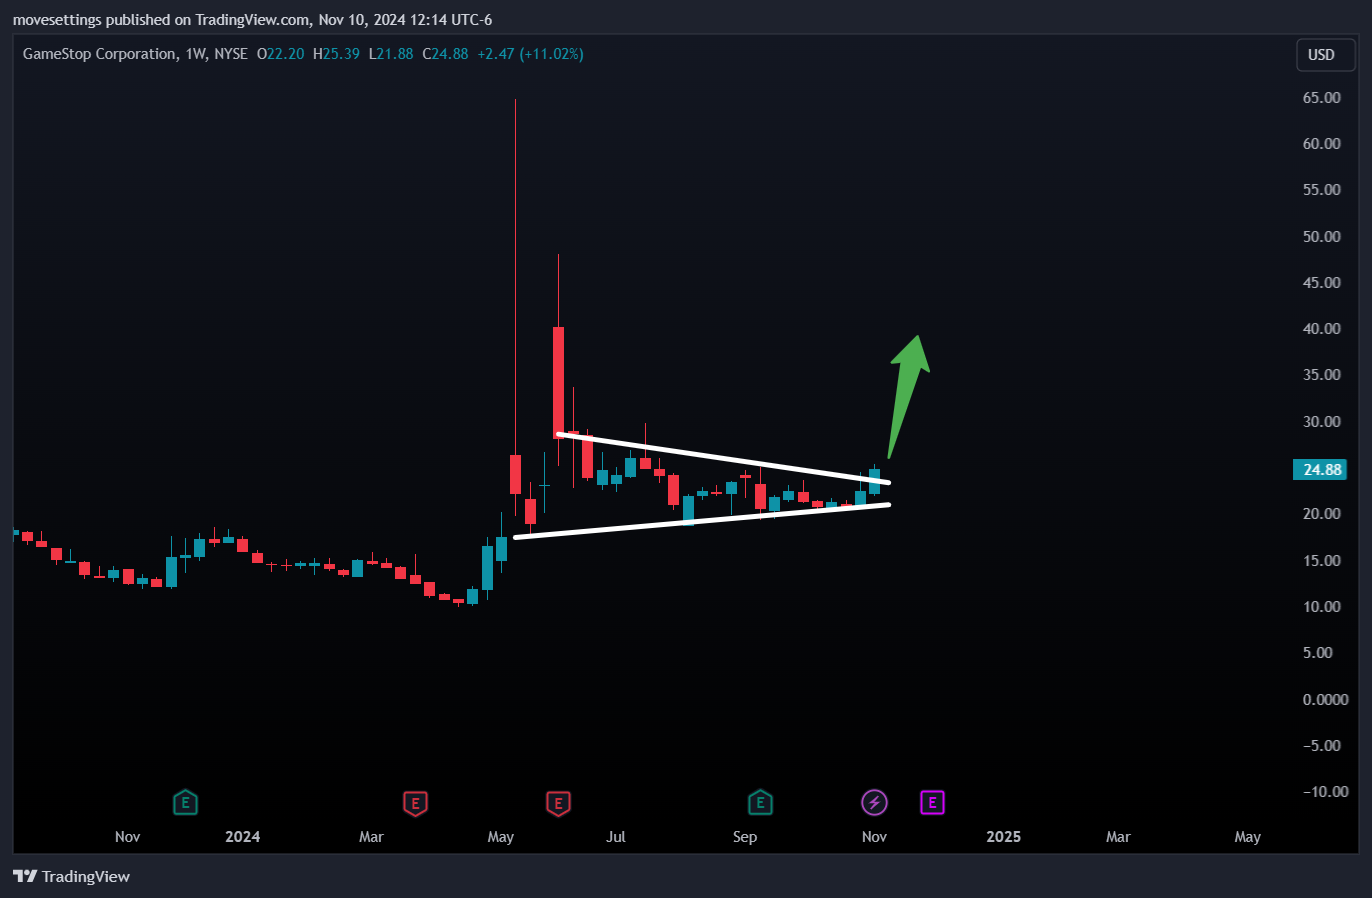Click the movesettings published header text
Viewport: 1372px width, 898px height.
pyautogui.click(x=252, y=19)
